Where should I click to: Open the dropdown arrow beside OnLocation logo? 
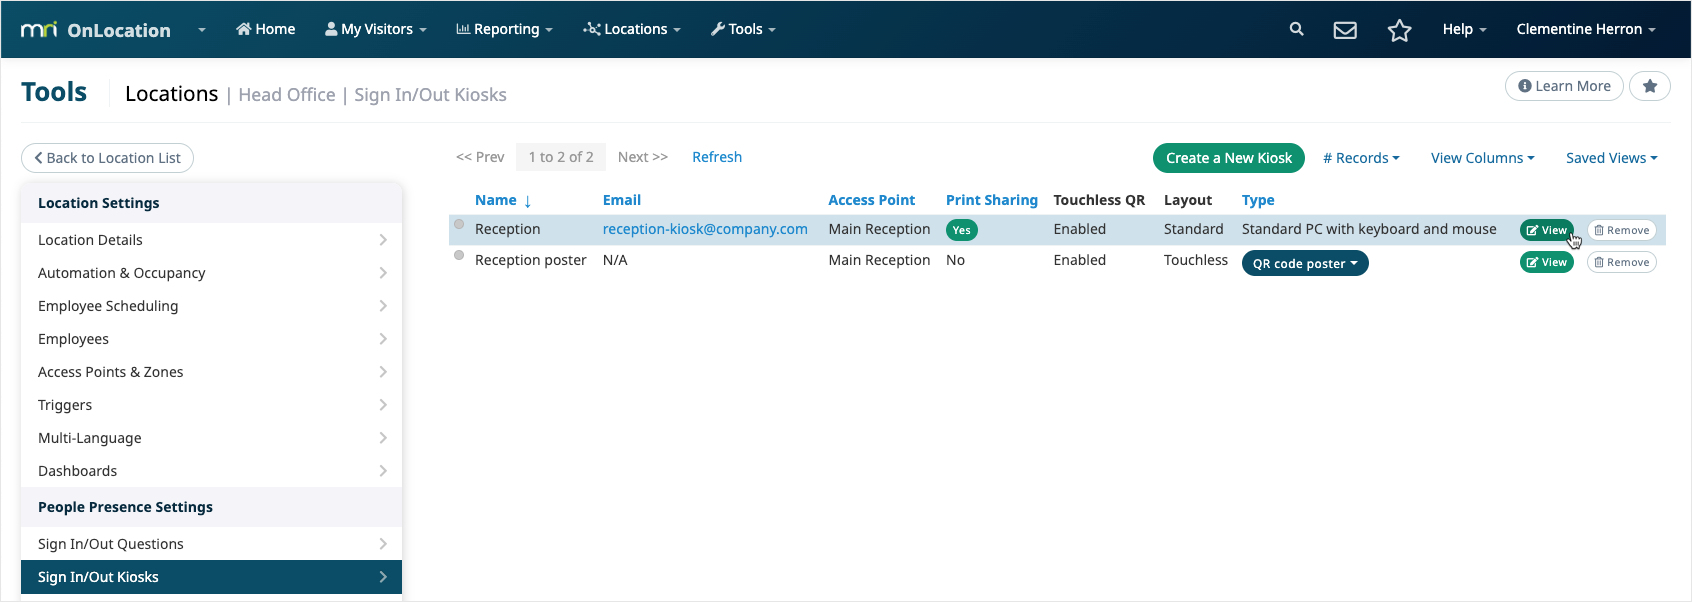pyautogui.click(x=202, y=30)
